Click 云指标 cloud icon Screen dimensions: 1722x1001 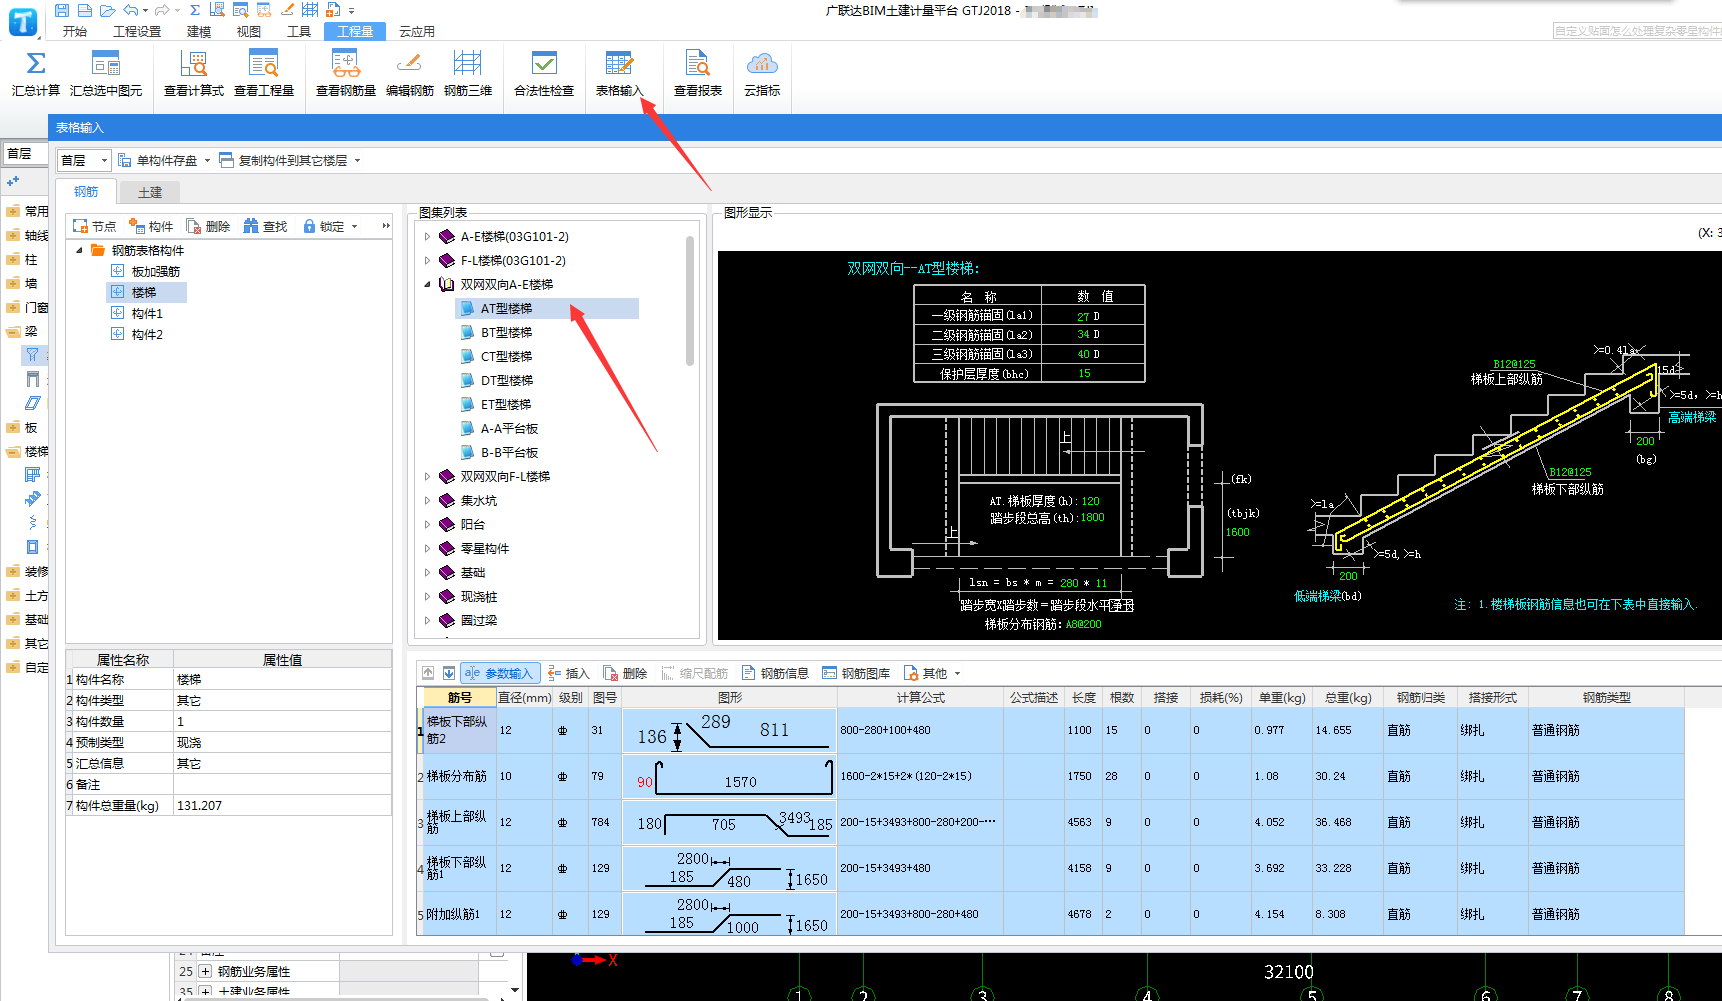point(762,64)
